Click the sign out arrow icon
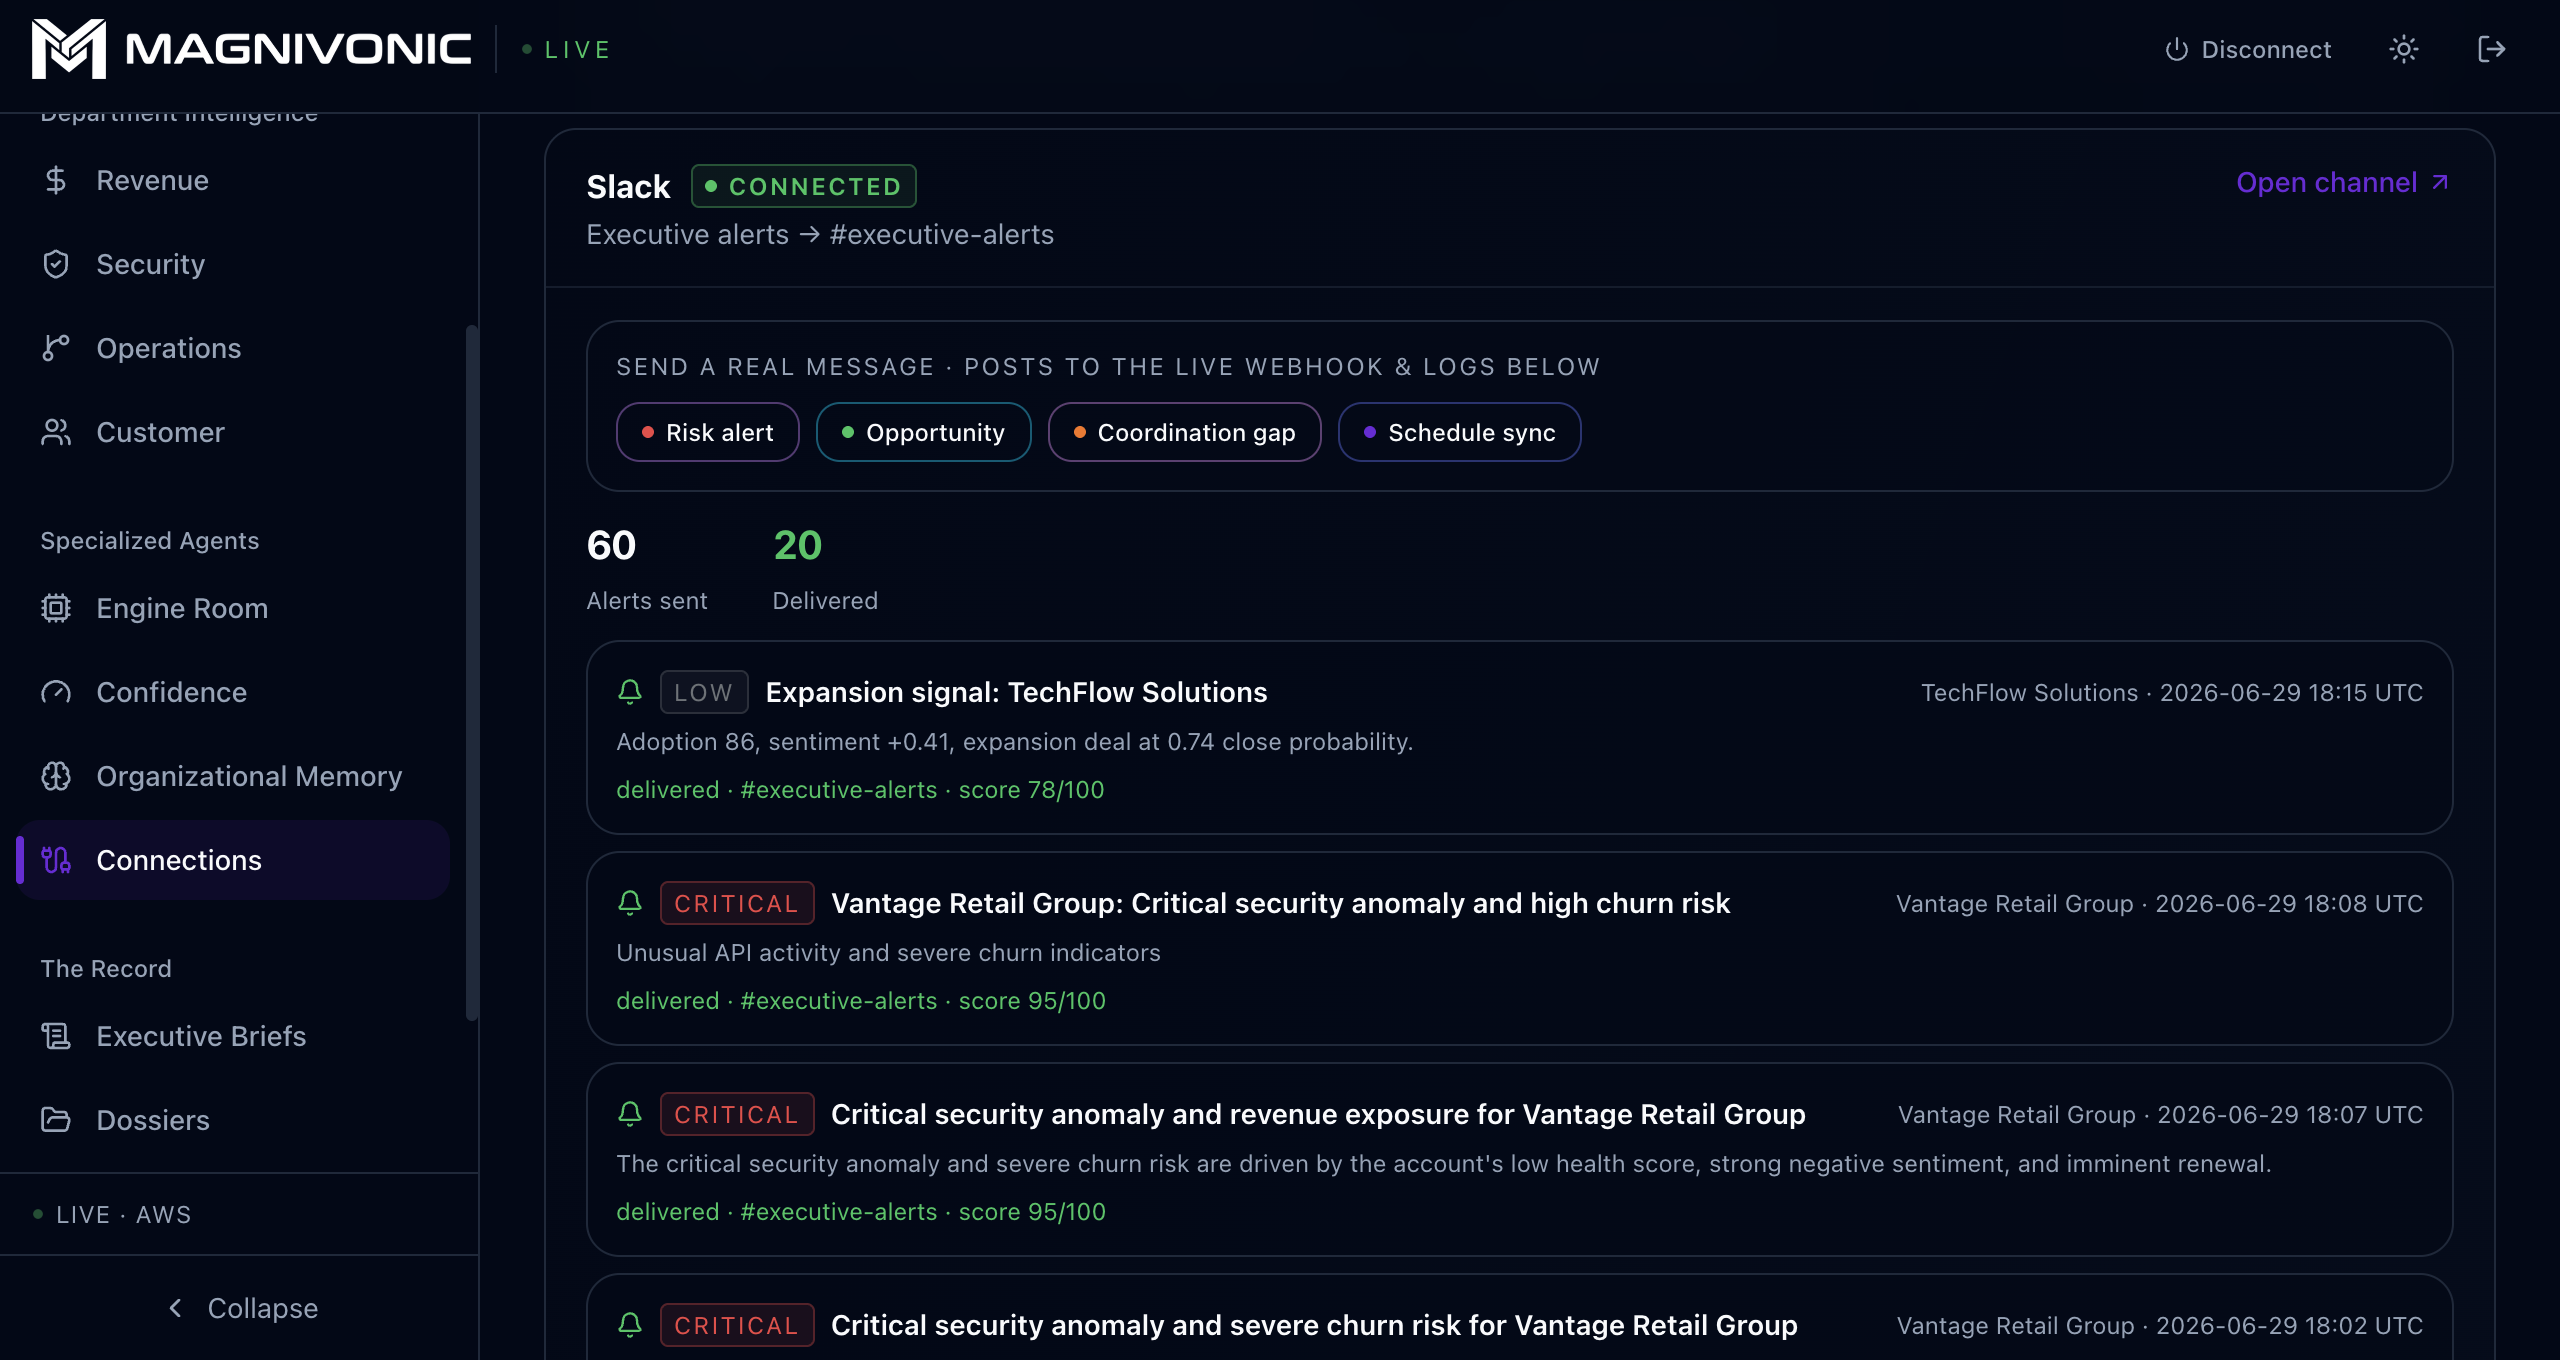This screenshot has height=1360, width=2560. point(2491,49)
